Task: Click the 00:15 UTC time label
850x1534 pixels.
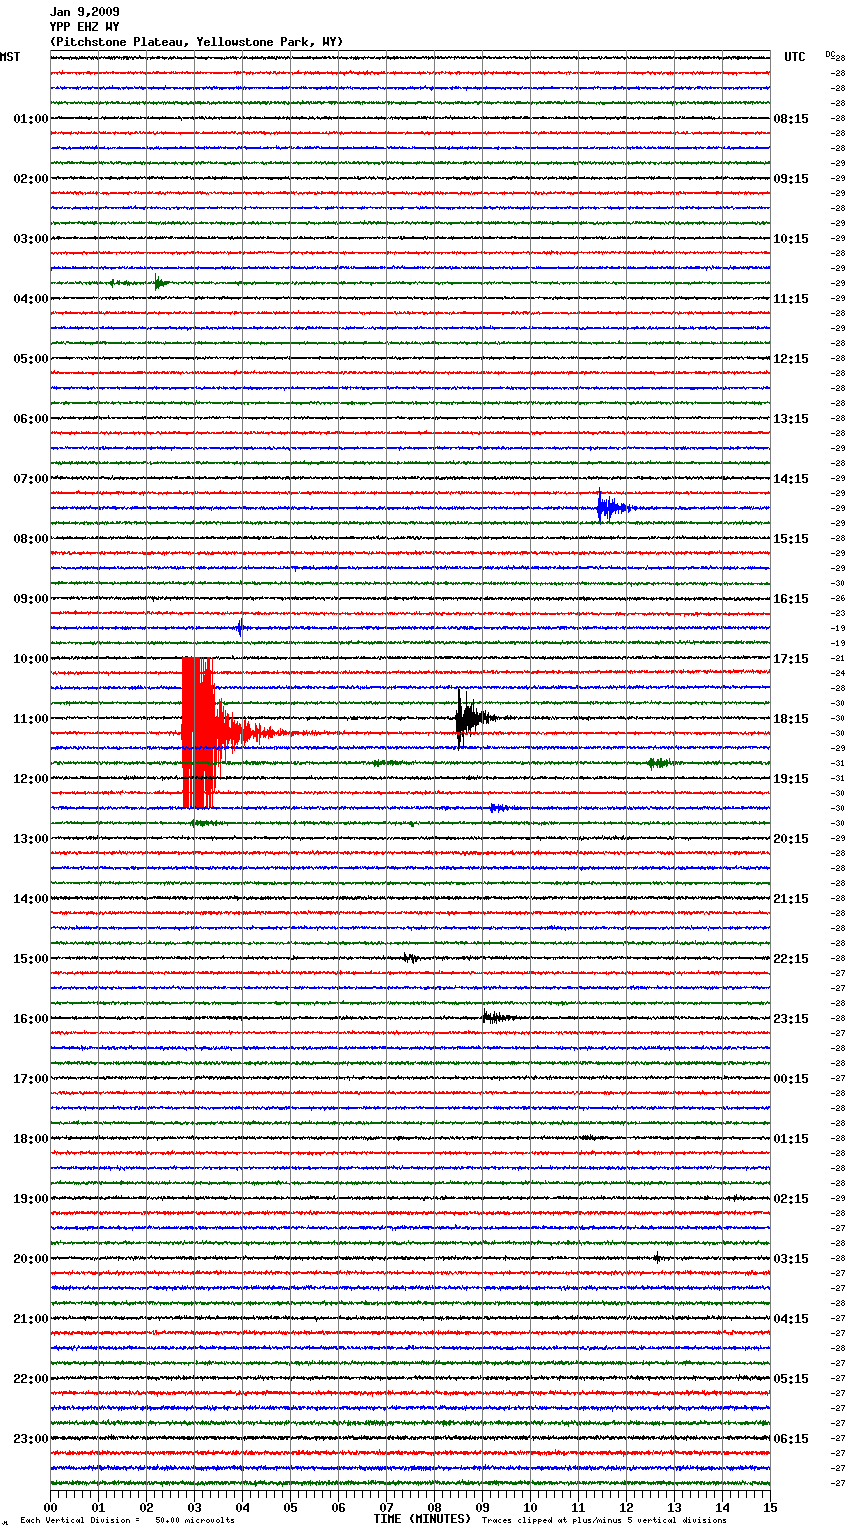Action: click(791, 1079)
